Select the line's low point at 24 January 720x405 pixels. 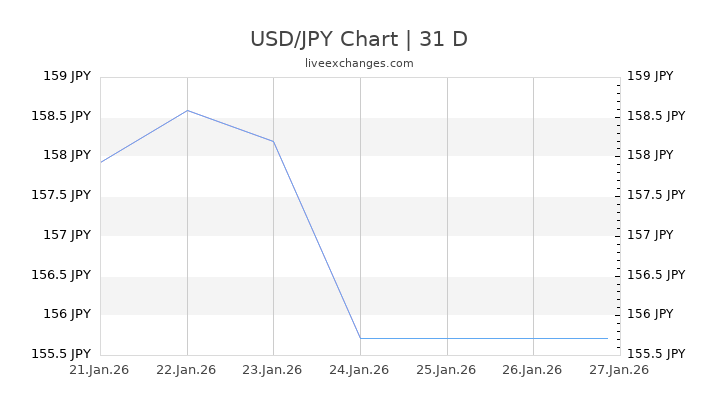point(360,338)
